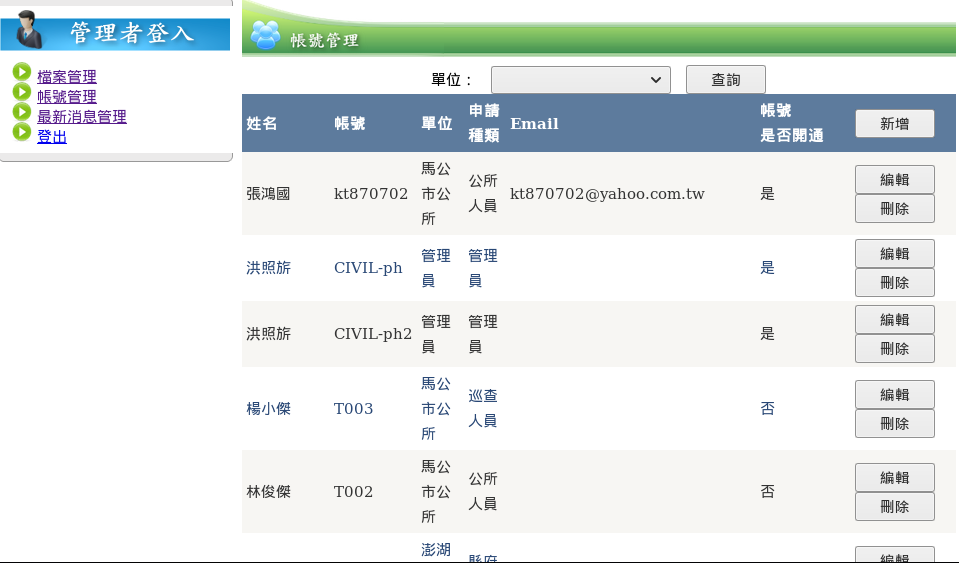This screenshot has height=563, width=959.
Task: Click 巡查人員 type in T003 row
Action: 483,408
